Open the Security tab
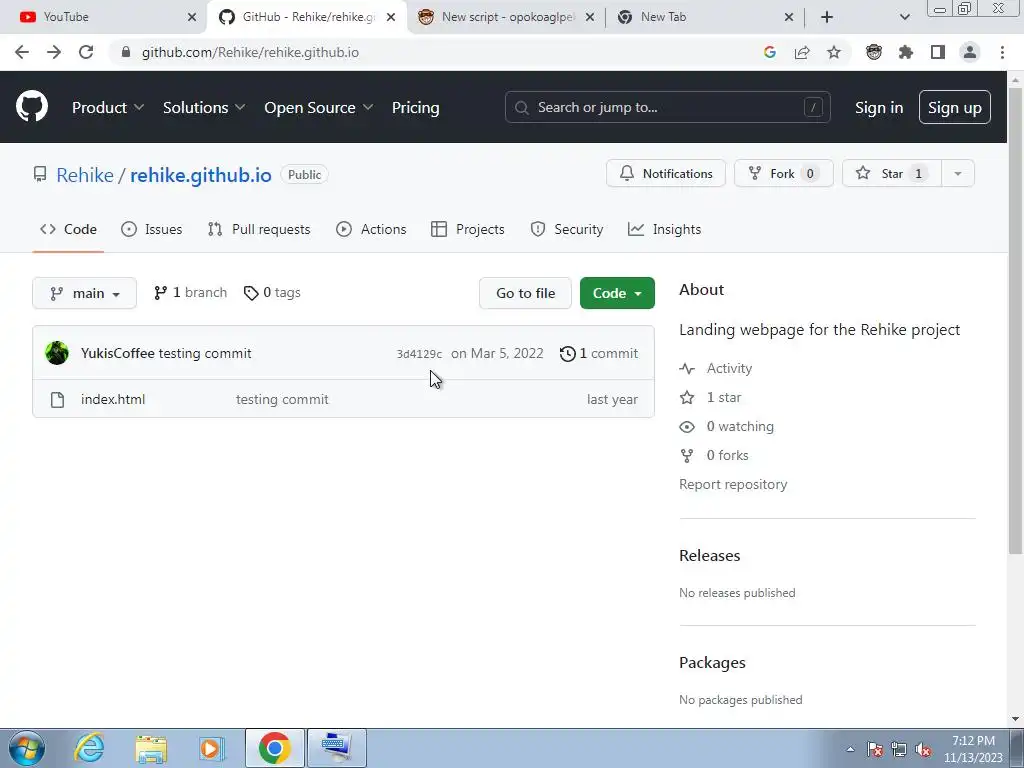The width and height of the screenshot is (1024, 768). 567,229
